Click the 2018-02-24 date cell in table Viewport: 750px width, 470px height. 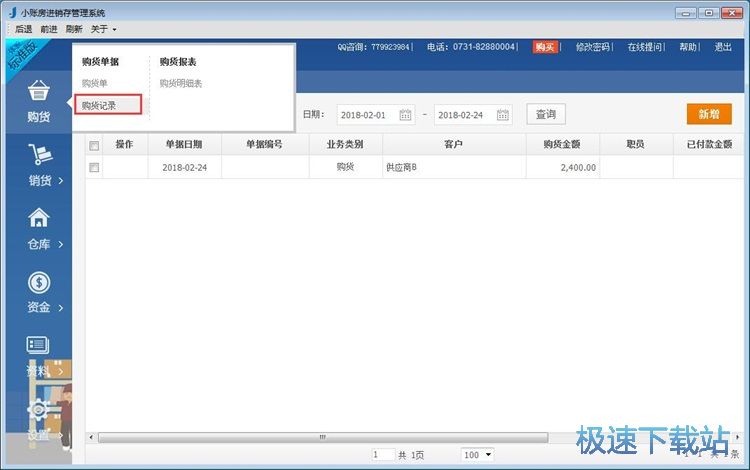click(x=185, y=168)
